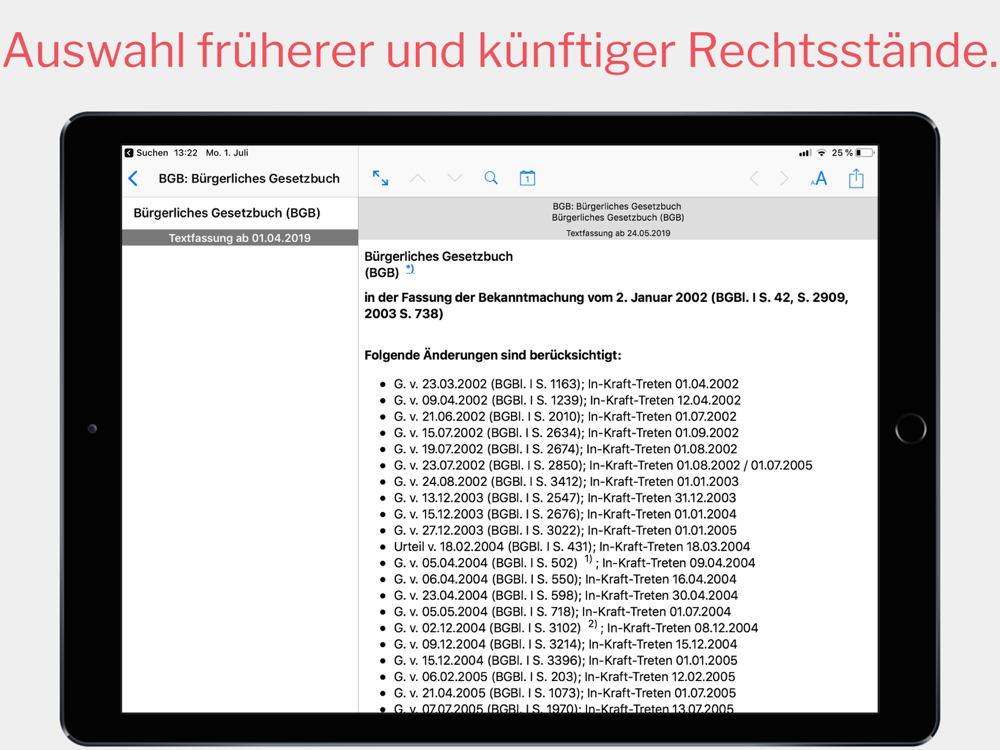The image size is (1000, 750).
Task: Check the battery icon in status bar
Action: tap(864, 153)
